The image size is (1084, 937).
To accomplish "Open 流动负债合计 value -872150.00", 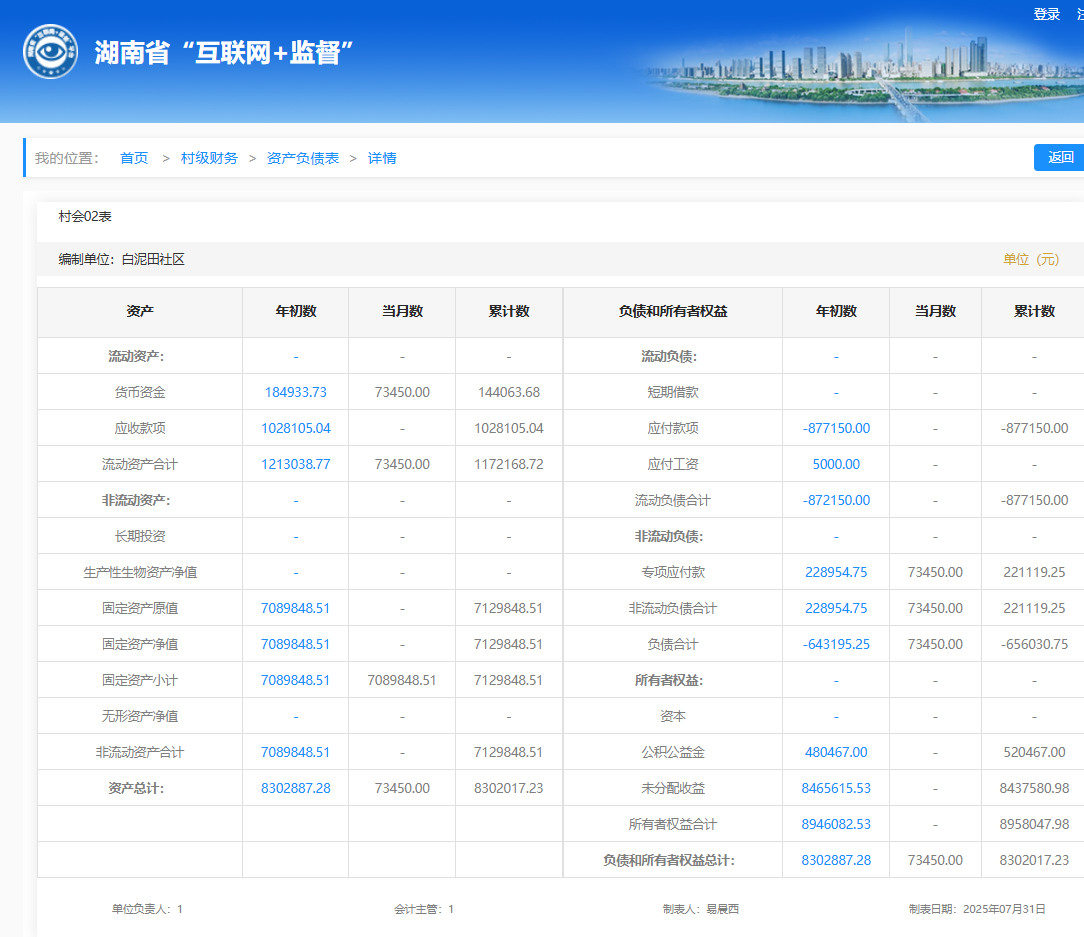I will pos(836,500).
